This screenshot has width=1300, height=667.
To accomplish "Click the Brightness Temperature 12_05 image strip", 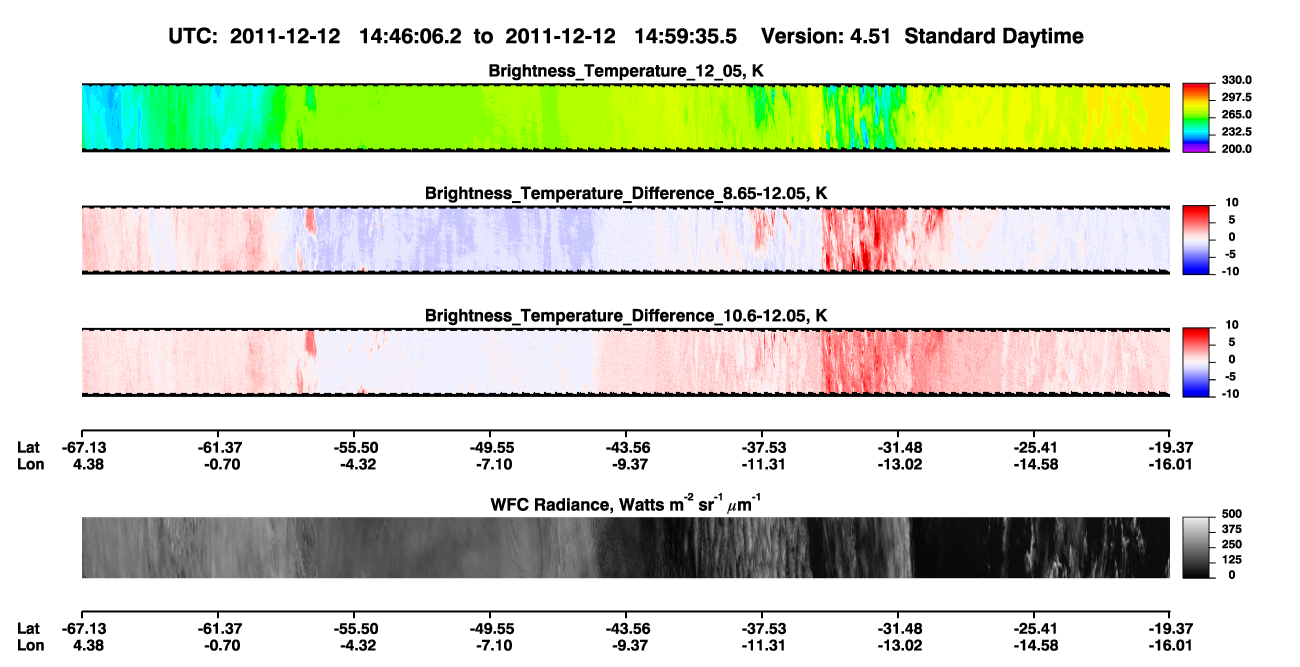I will click(625, 117).
